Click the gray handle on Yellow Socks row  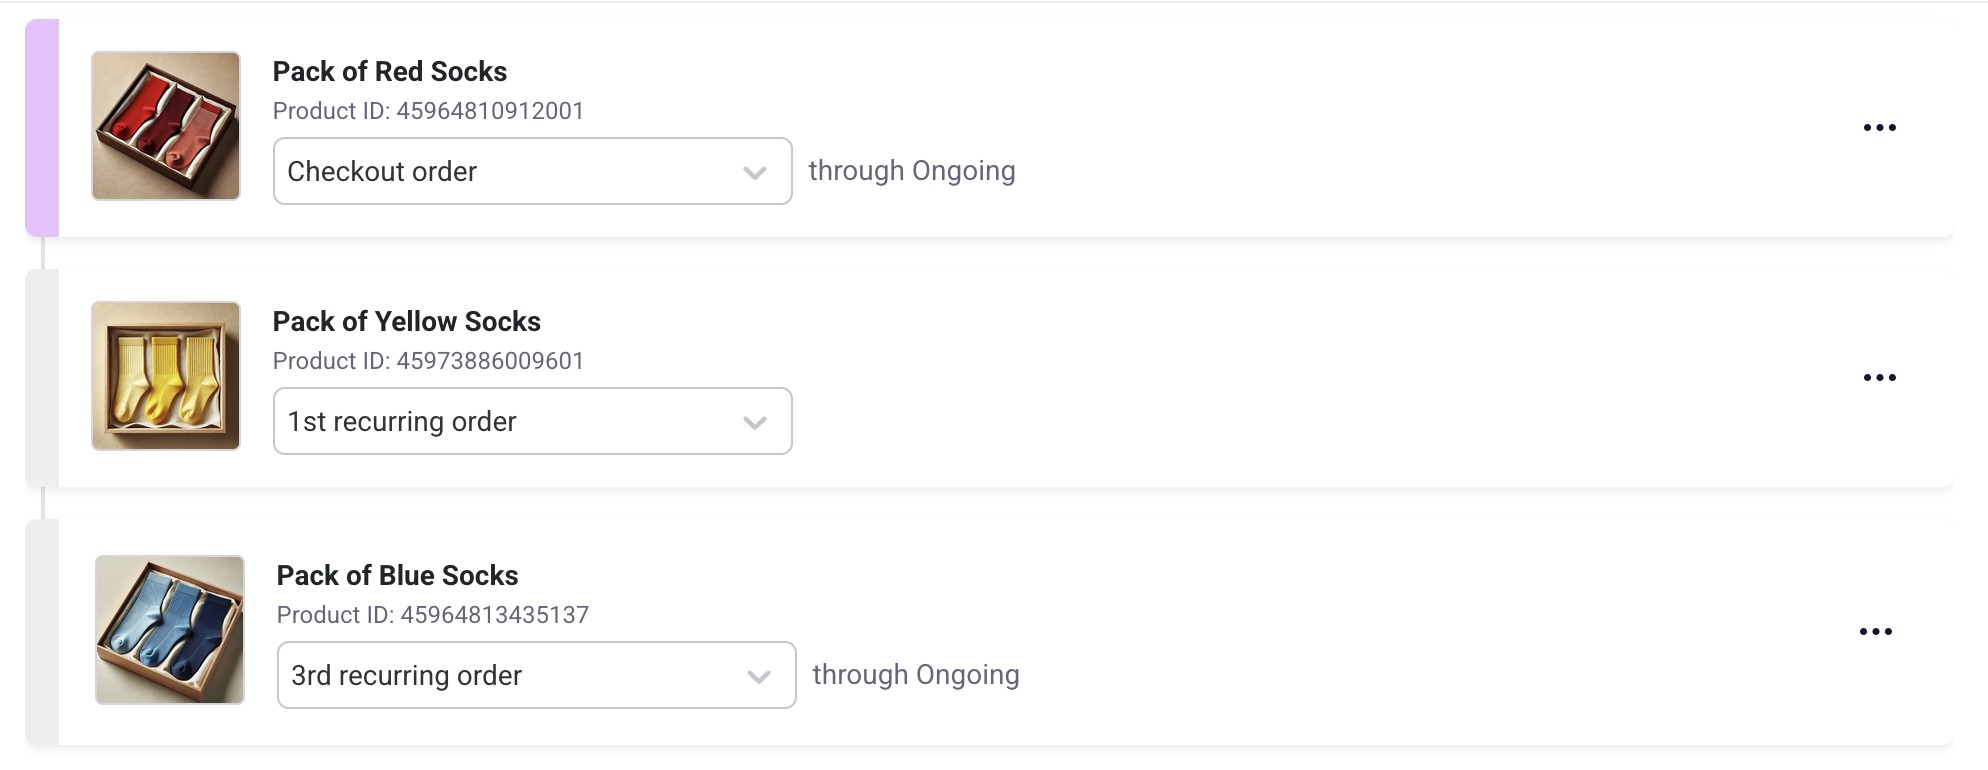pos(42,378)
